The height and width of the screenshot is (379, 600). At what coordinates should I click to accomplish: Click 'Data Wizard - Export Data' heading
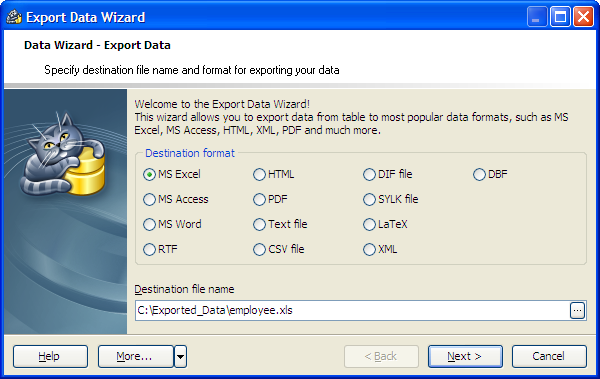(97, 45)
